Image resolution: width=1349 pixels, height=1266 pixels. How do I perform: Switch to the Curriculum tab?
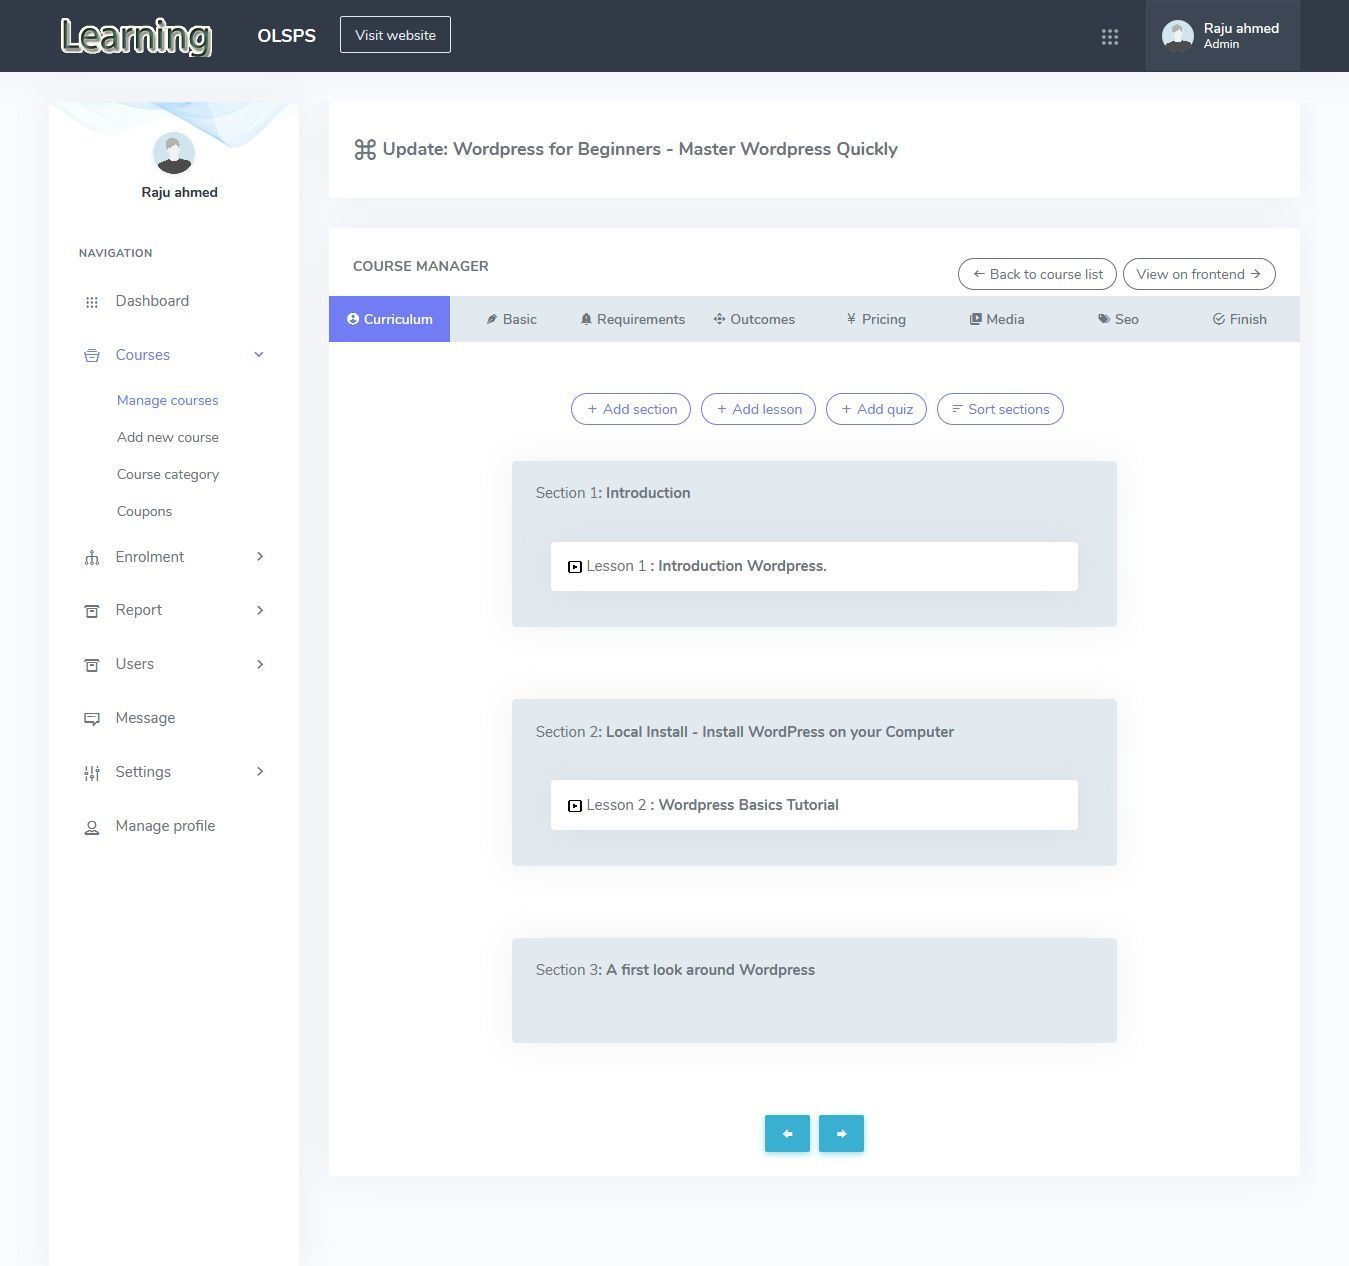click(x=389, y=319)
